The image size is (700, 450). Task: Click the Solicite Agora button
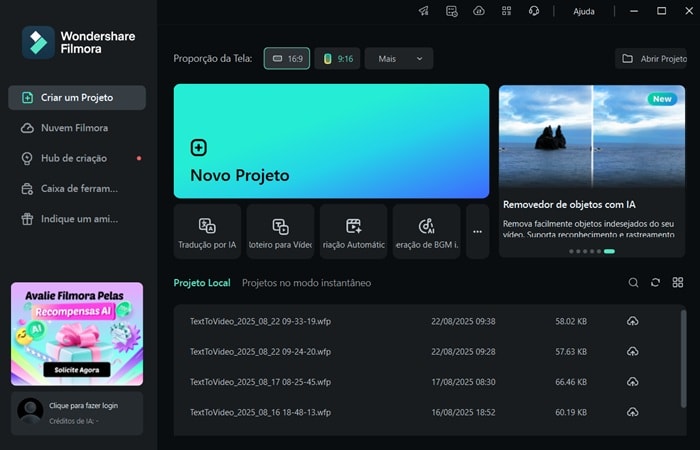77,370
